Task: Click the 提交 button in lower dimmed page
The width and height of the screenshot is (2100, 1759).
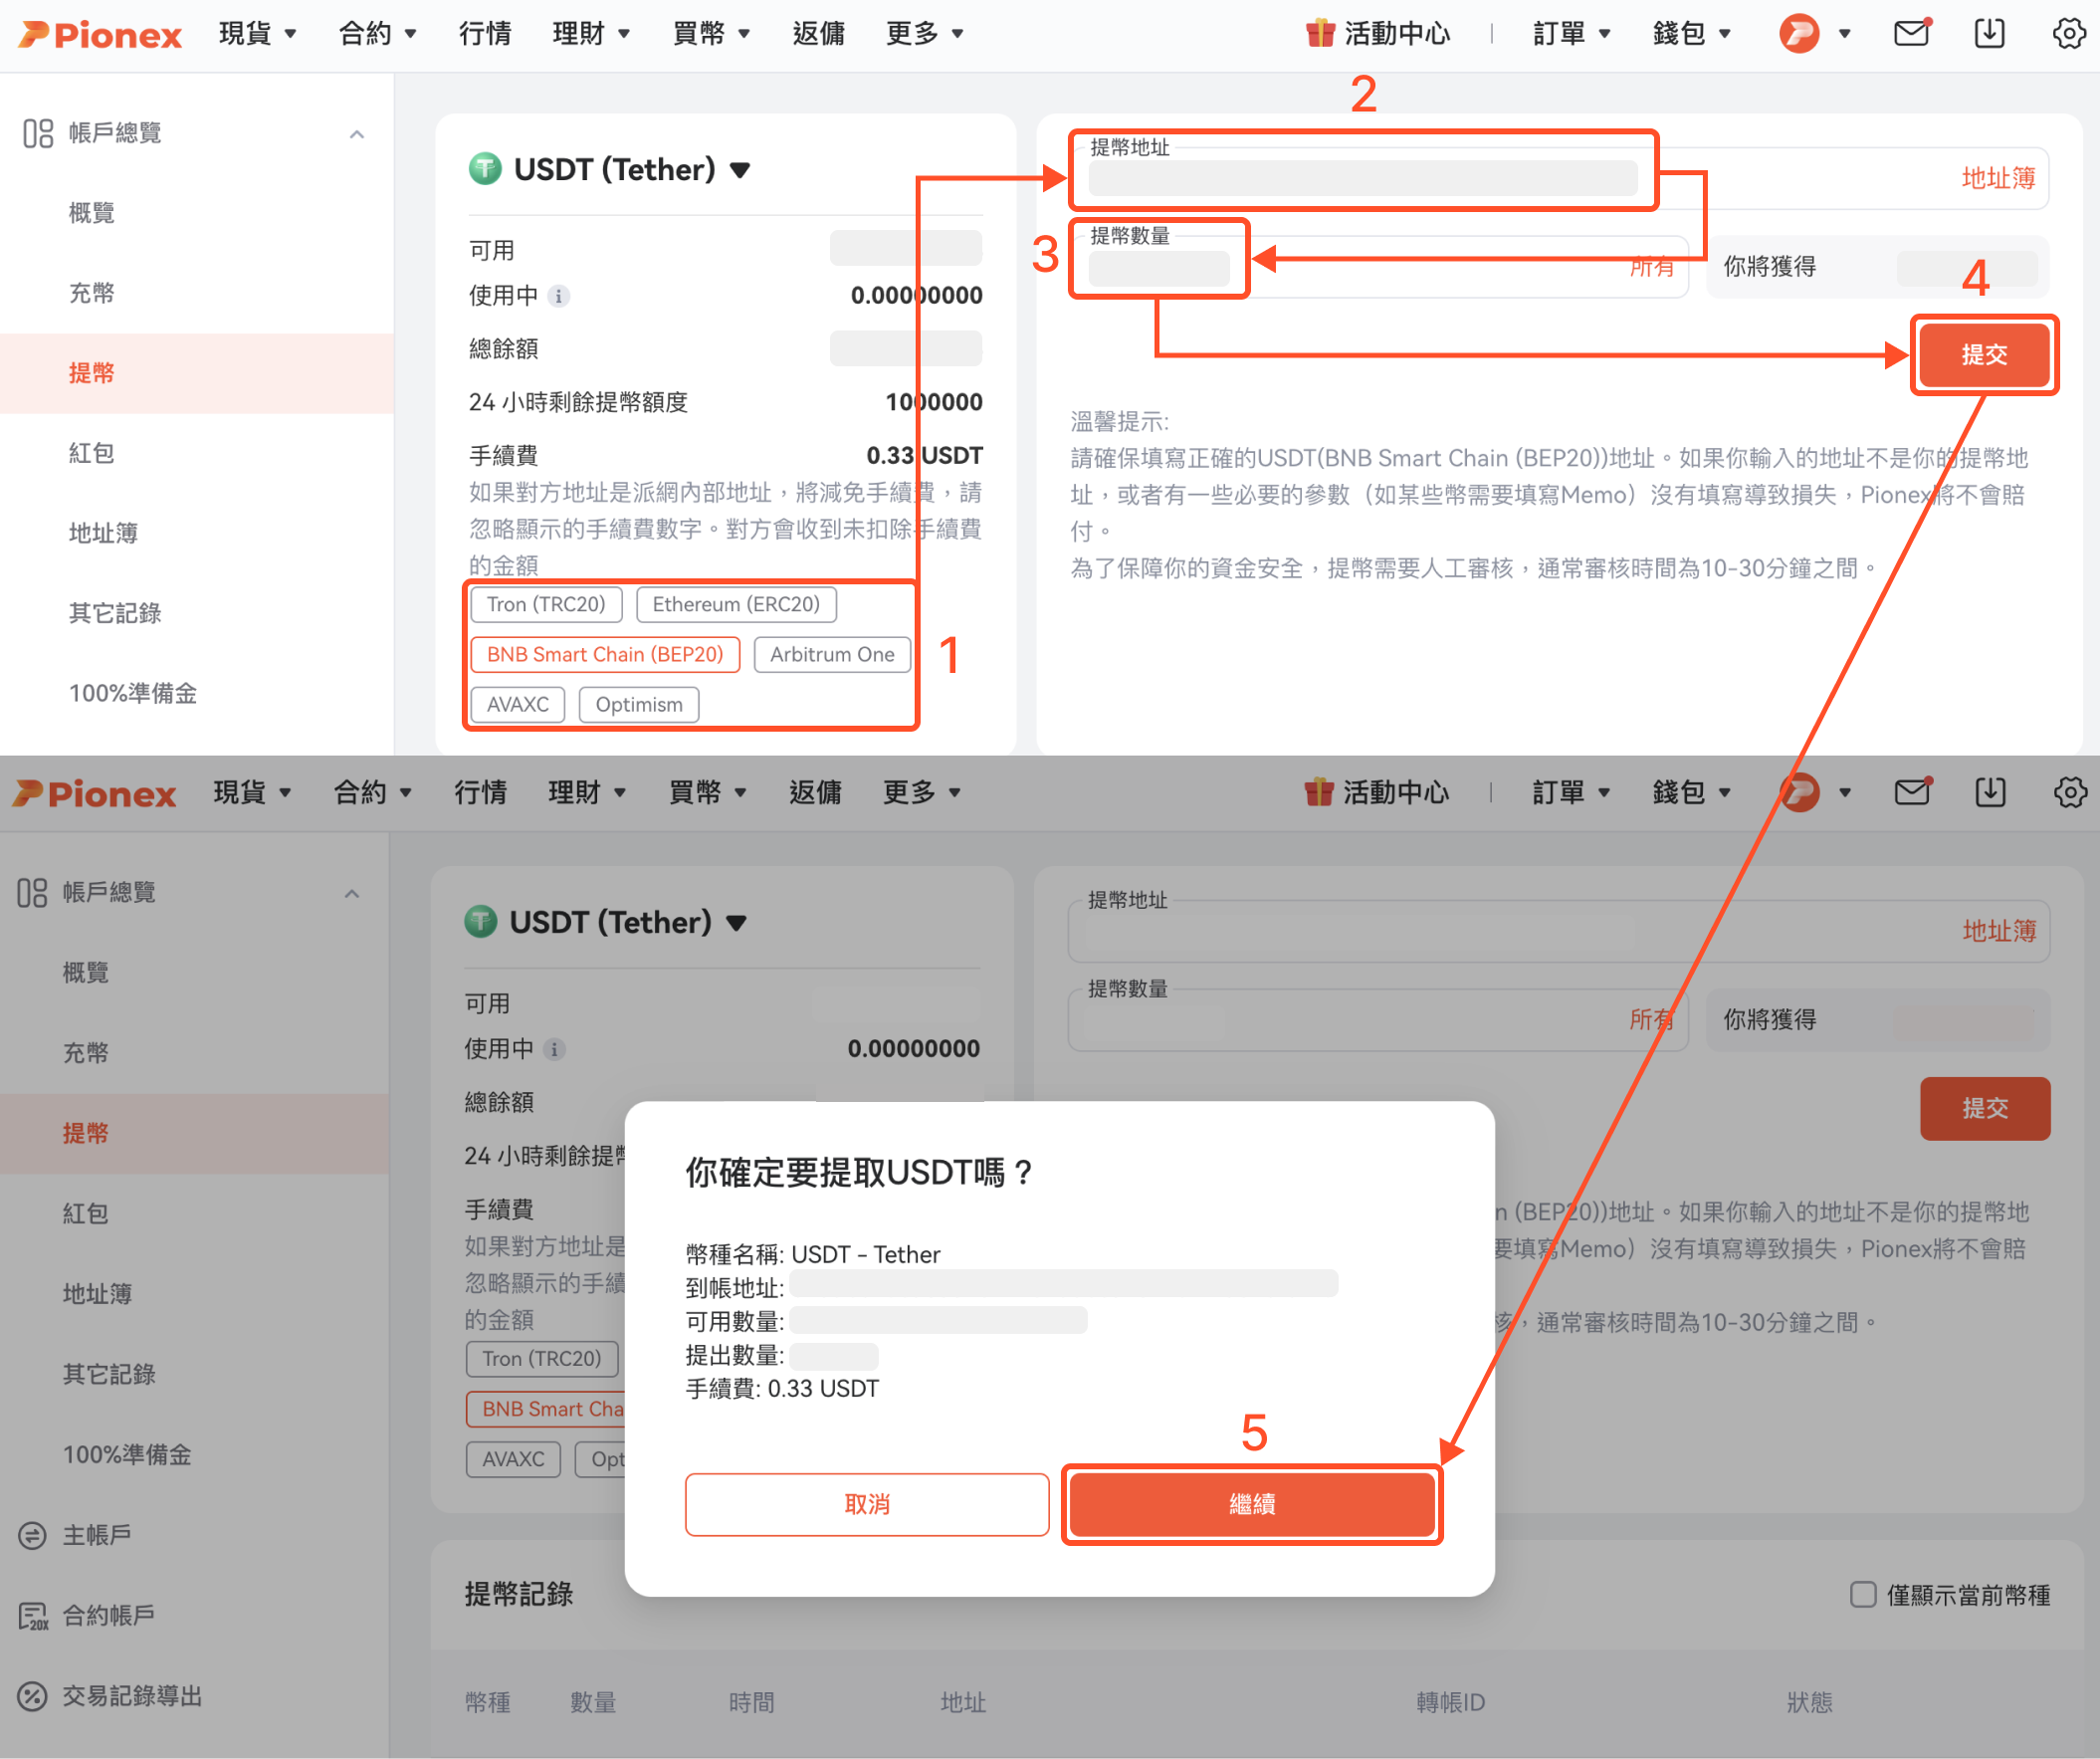Action: click(1985, 1108)
